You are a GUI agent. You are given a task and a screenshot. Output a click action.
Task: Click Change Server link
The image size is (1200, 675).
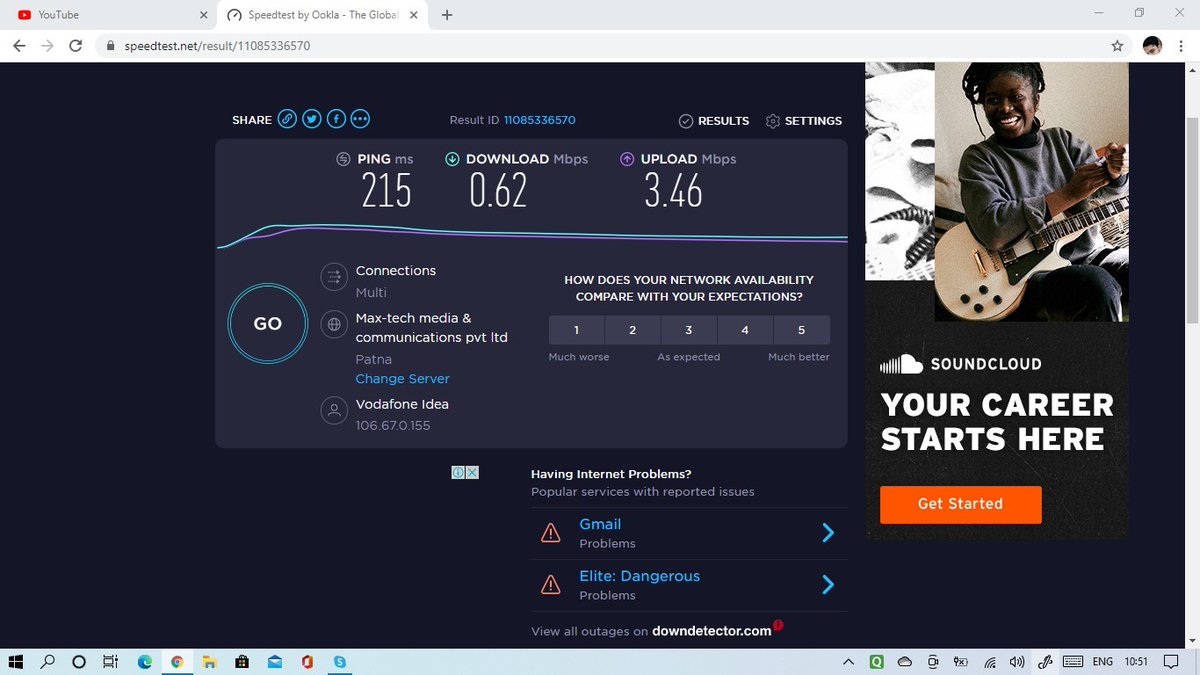402,379
